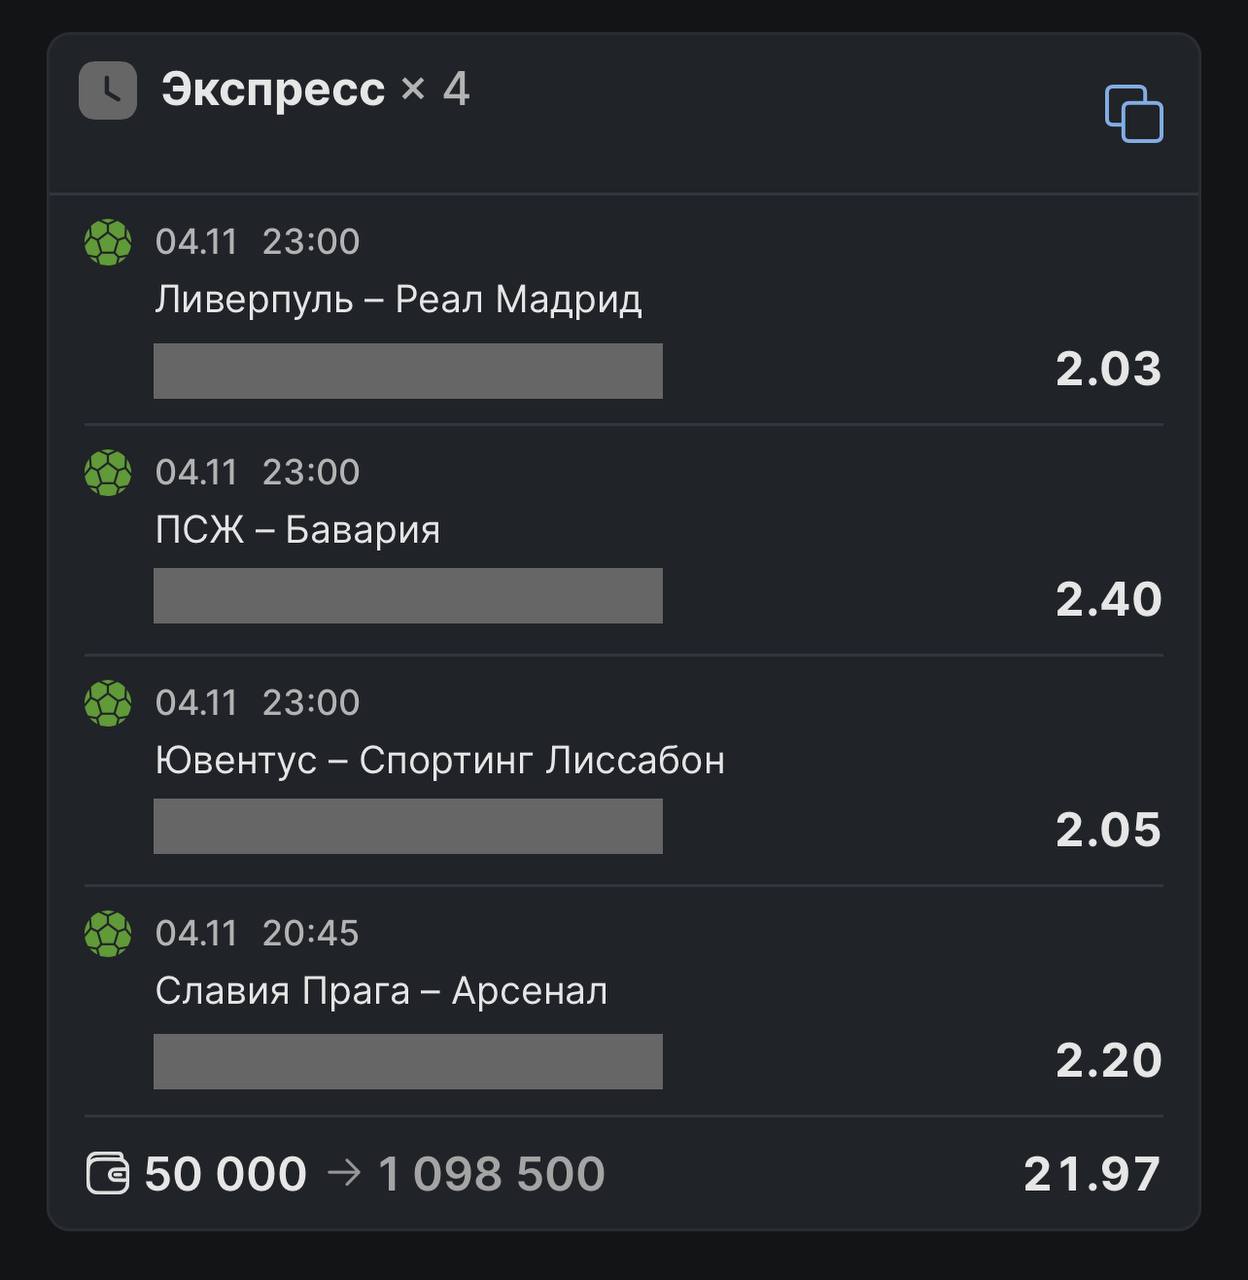
Task: Click the 2.20 odds value
Action: point(1108,1060)
